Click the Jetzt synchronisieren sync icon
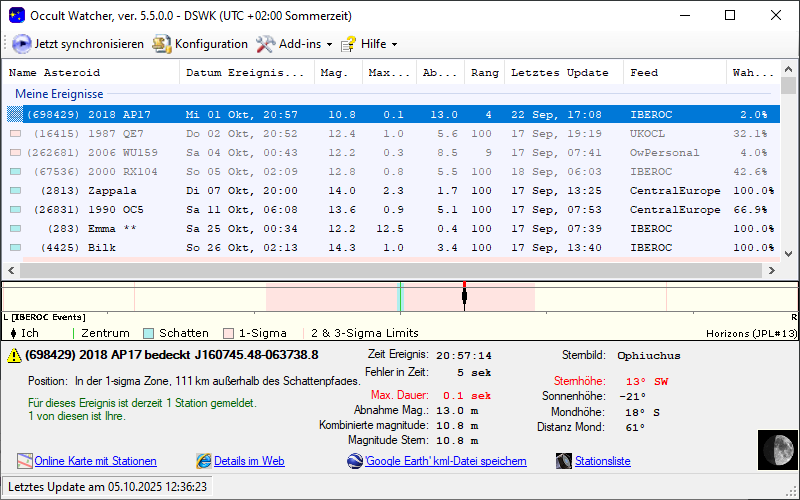This screenshot has height=500, width=800. [22, 44]
